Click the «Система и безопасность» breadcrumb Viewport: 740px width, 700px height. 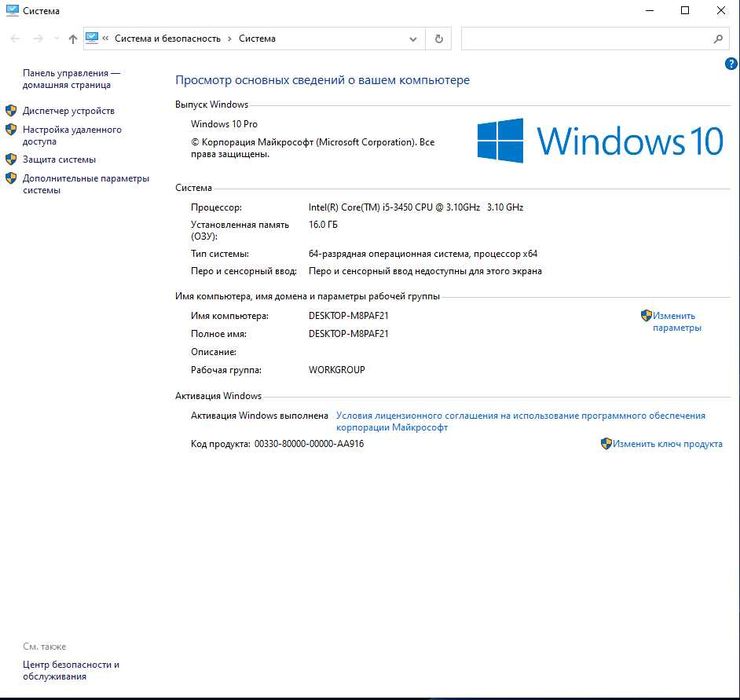pos(168,39)
